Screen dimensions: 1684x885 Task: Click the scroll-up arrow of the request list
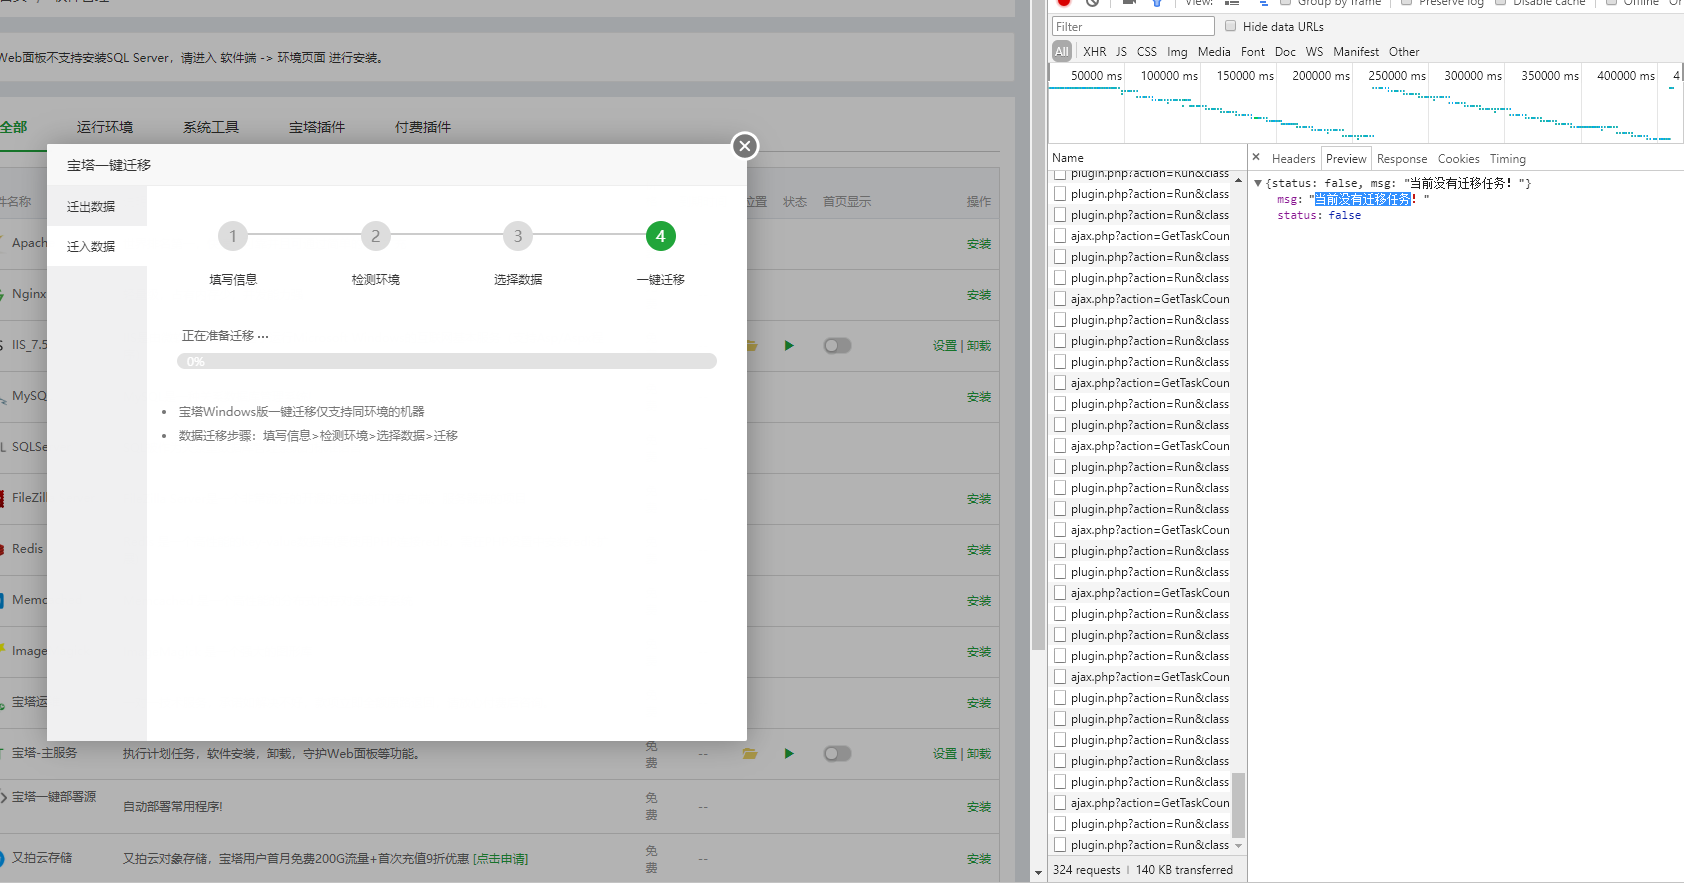click(1239, 181)
